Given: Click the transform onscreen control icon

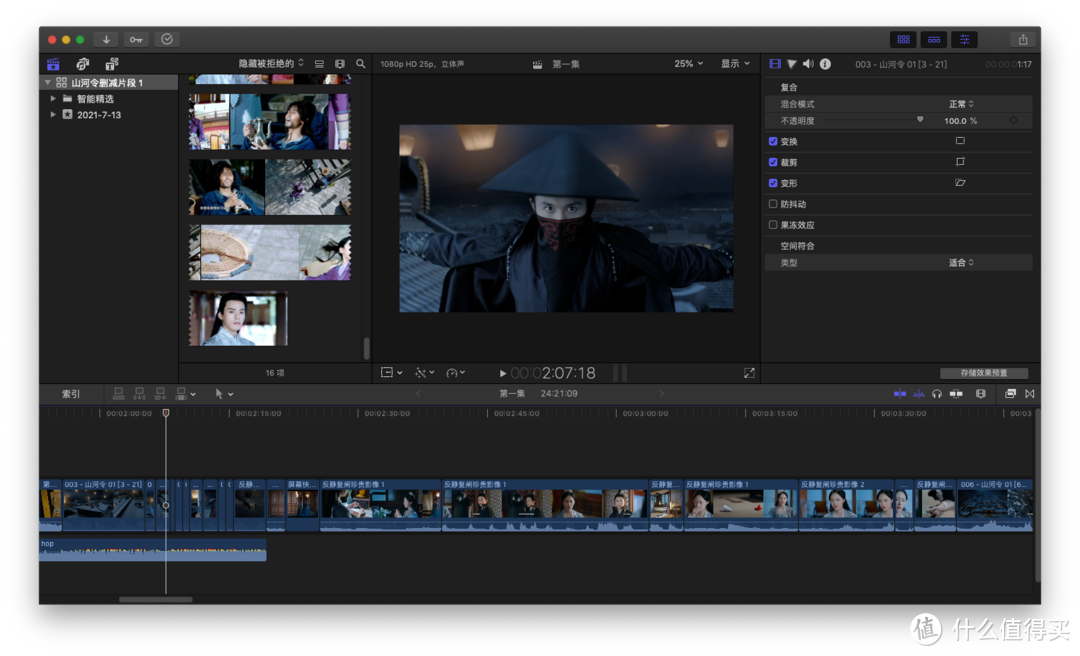Looking at the screenshot, I should coord(960,141).
